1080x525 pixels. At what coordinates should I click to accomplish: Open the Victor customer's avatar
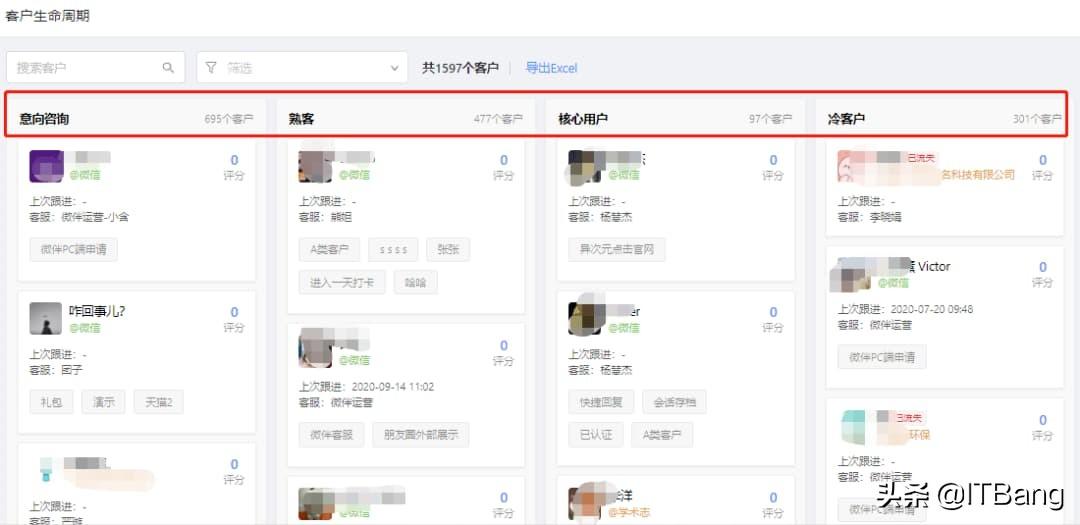pyautogui.click(x=853, y=274)
